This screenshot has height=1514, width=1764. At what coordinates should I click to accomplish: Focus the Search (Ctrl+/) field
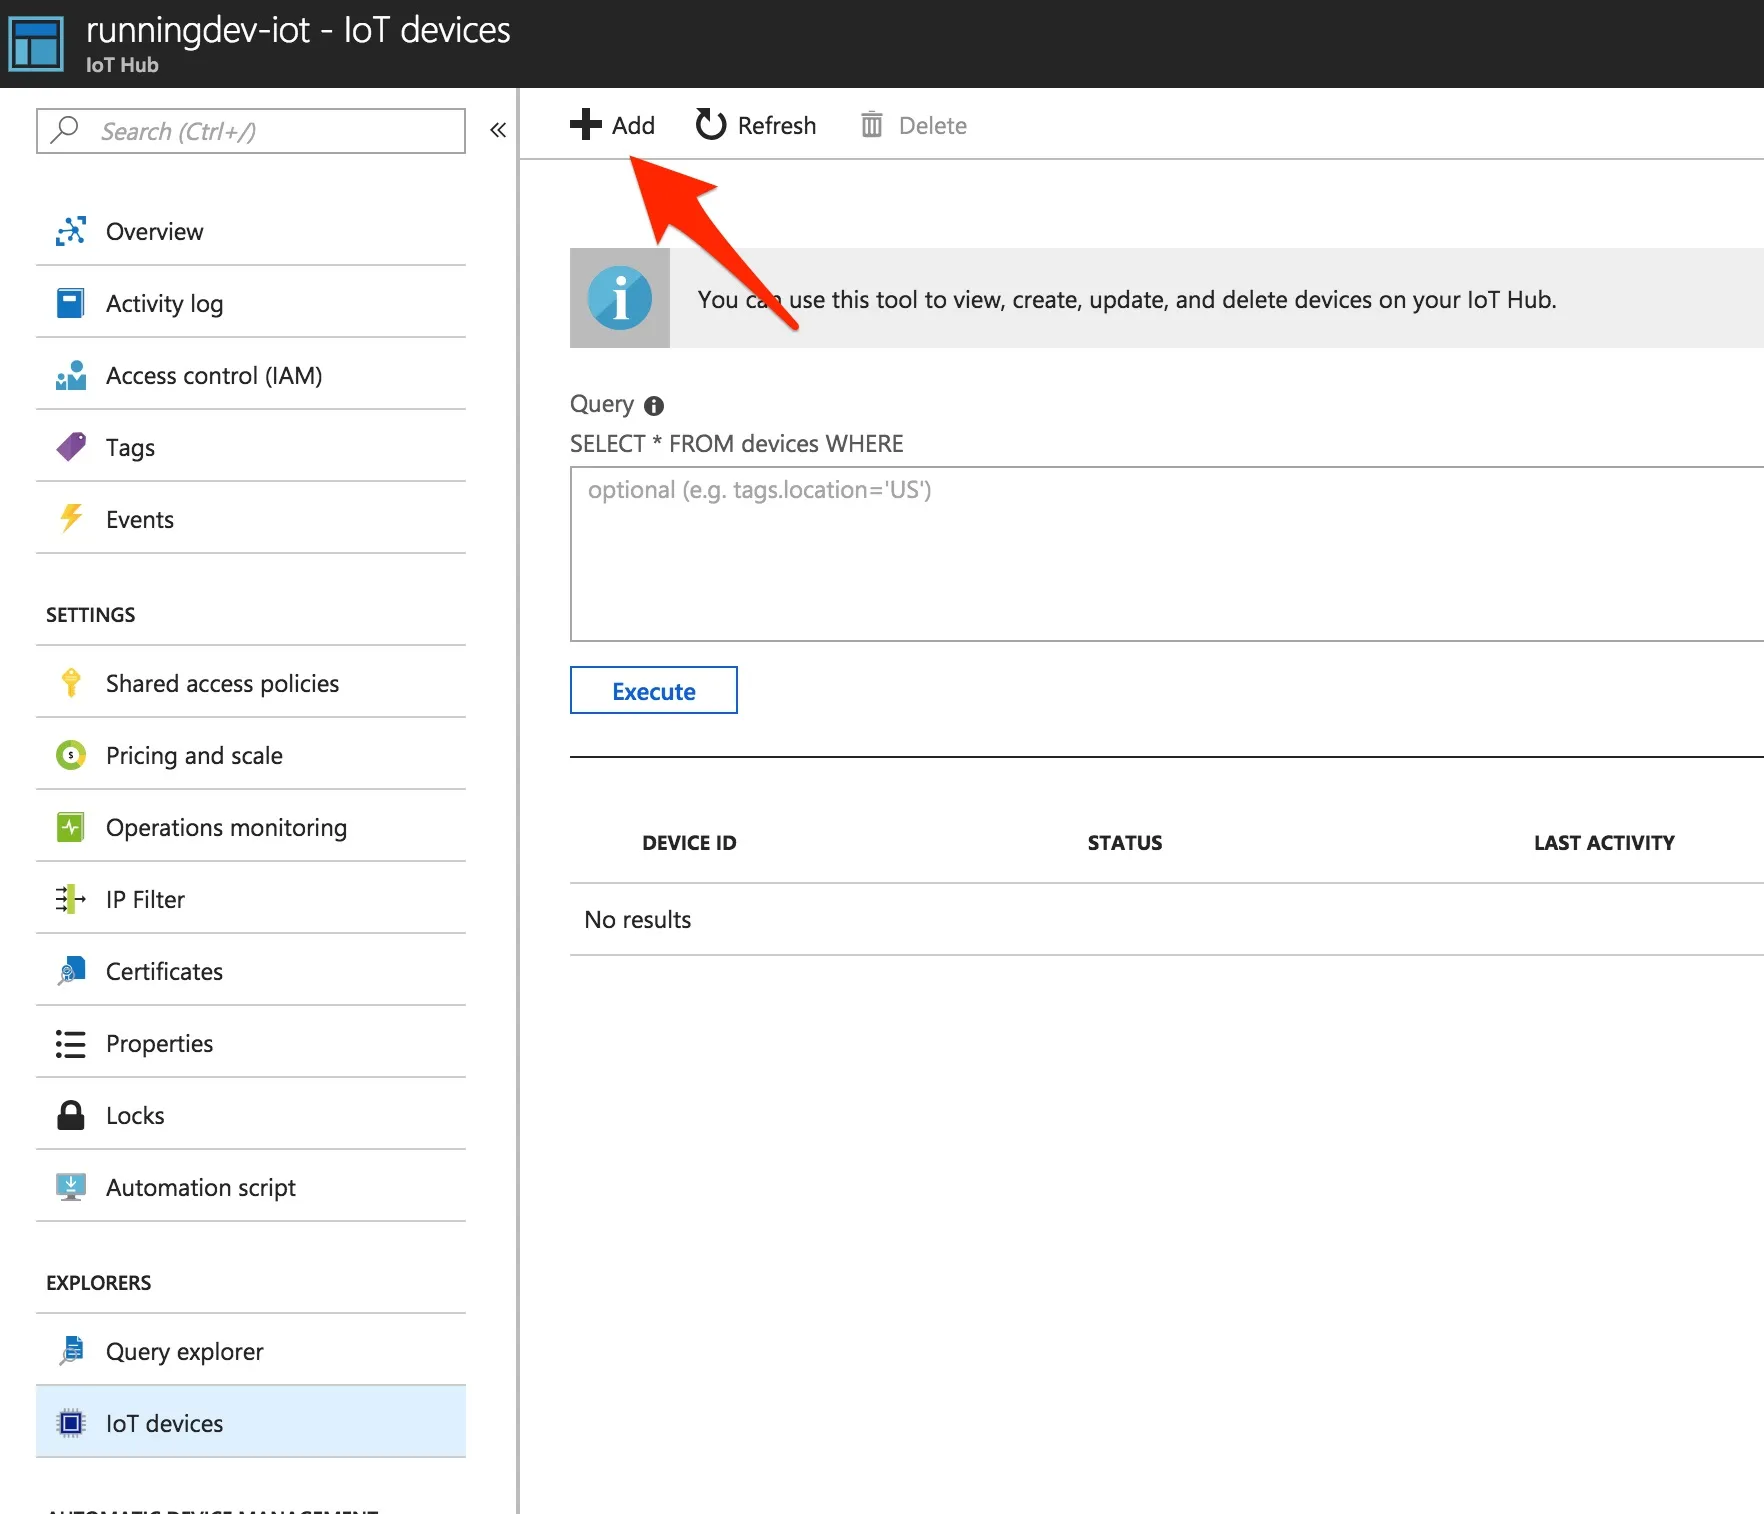[x=251, y=131]
